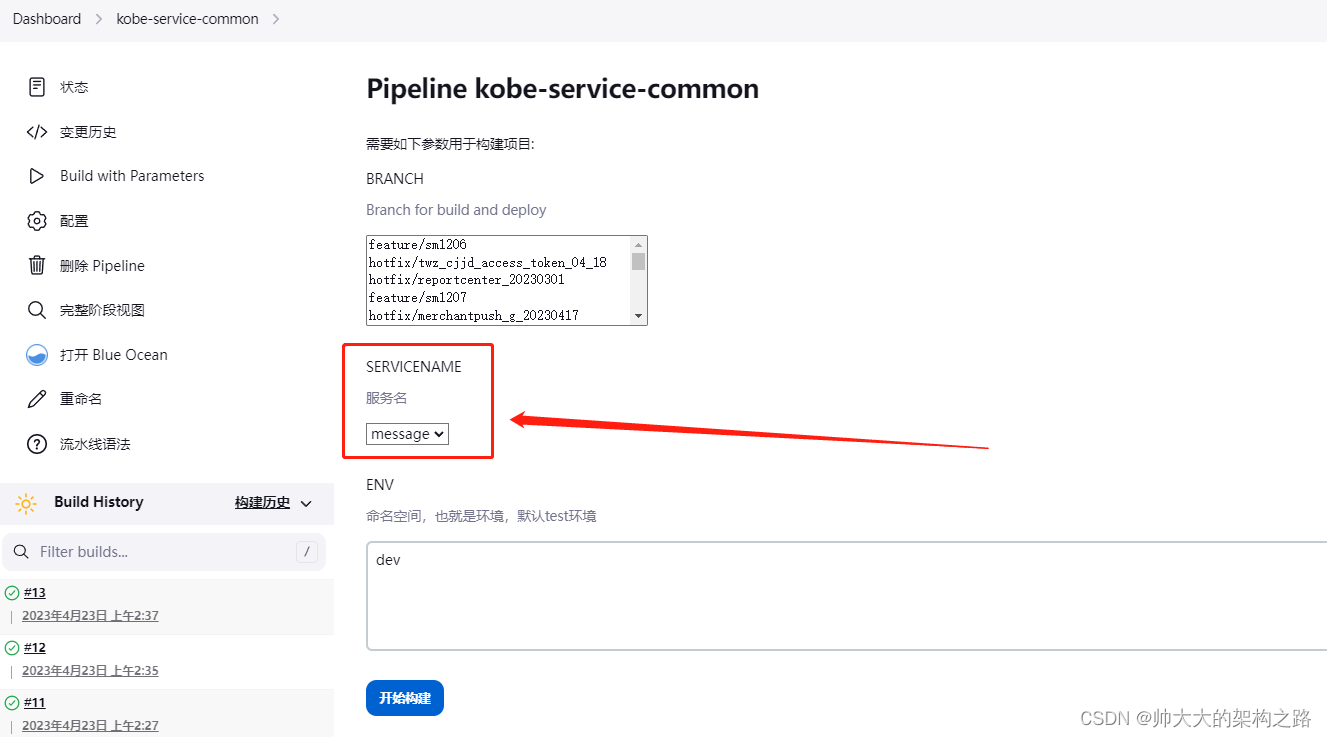Screen dimensions: 1327x737
Task: Click the Pipeline kobe-service-common heading
Action: pos(562,89)
